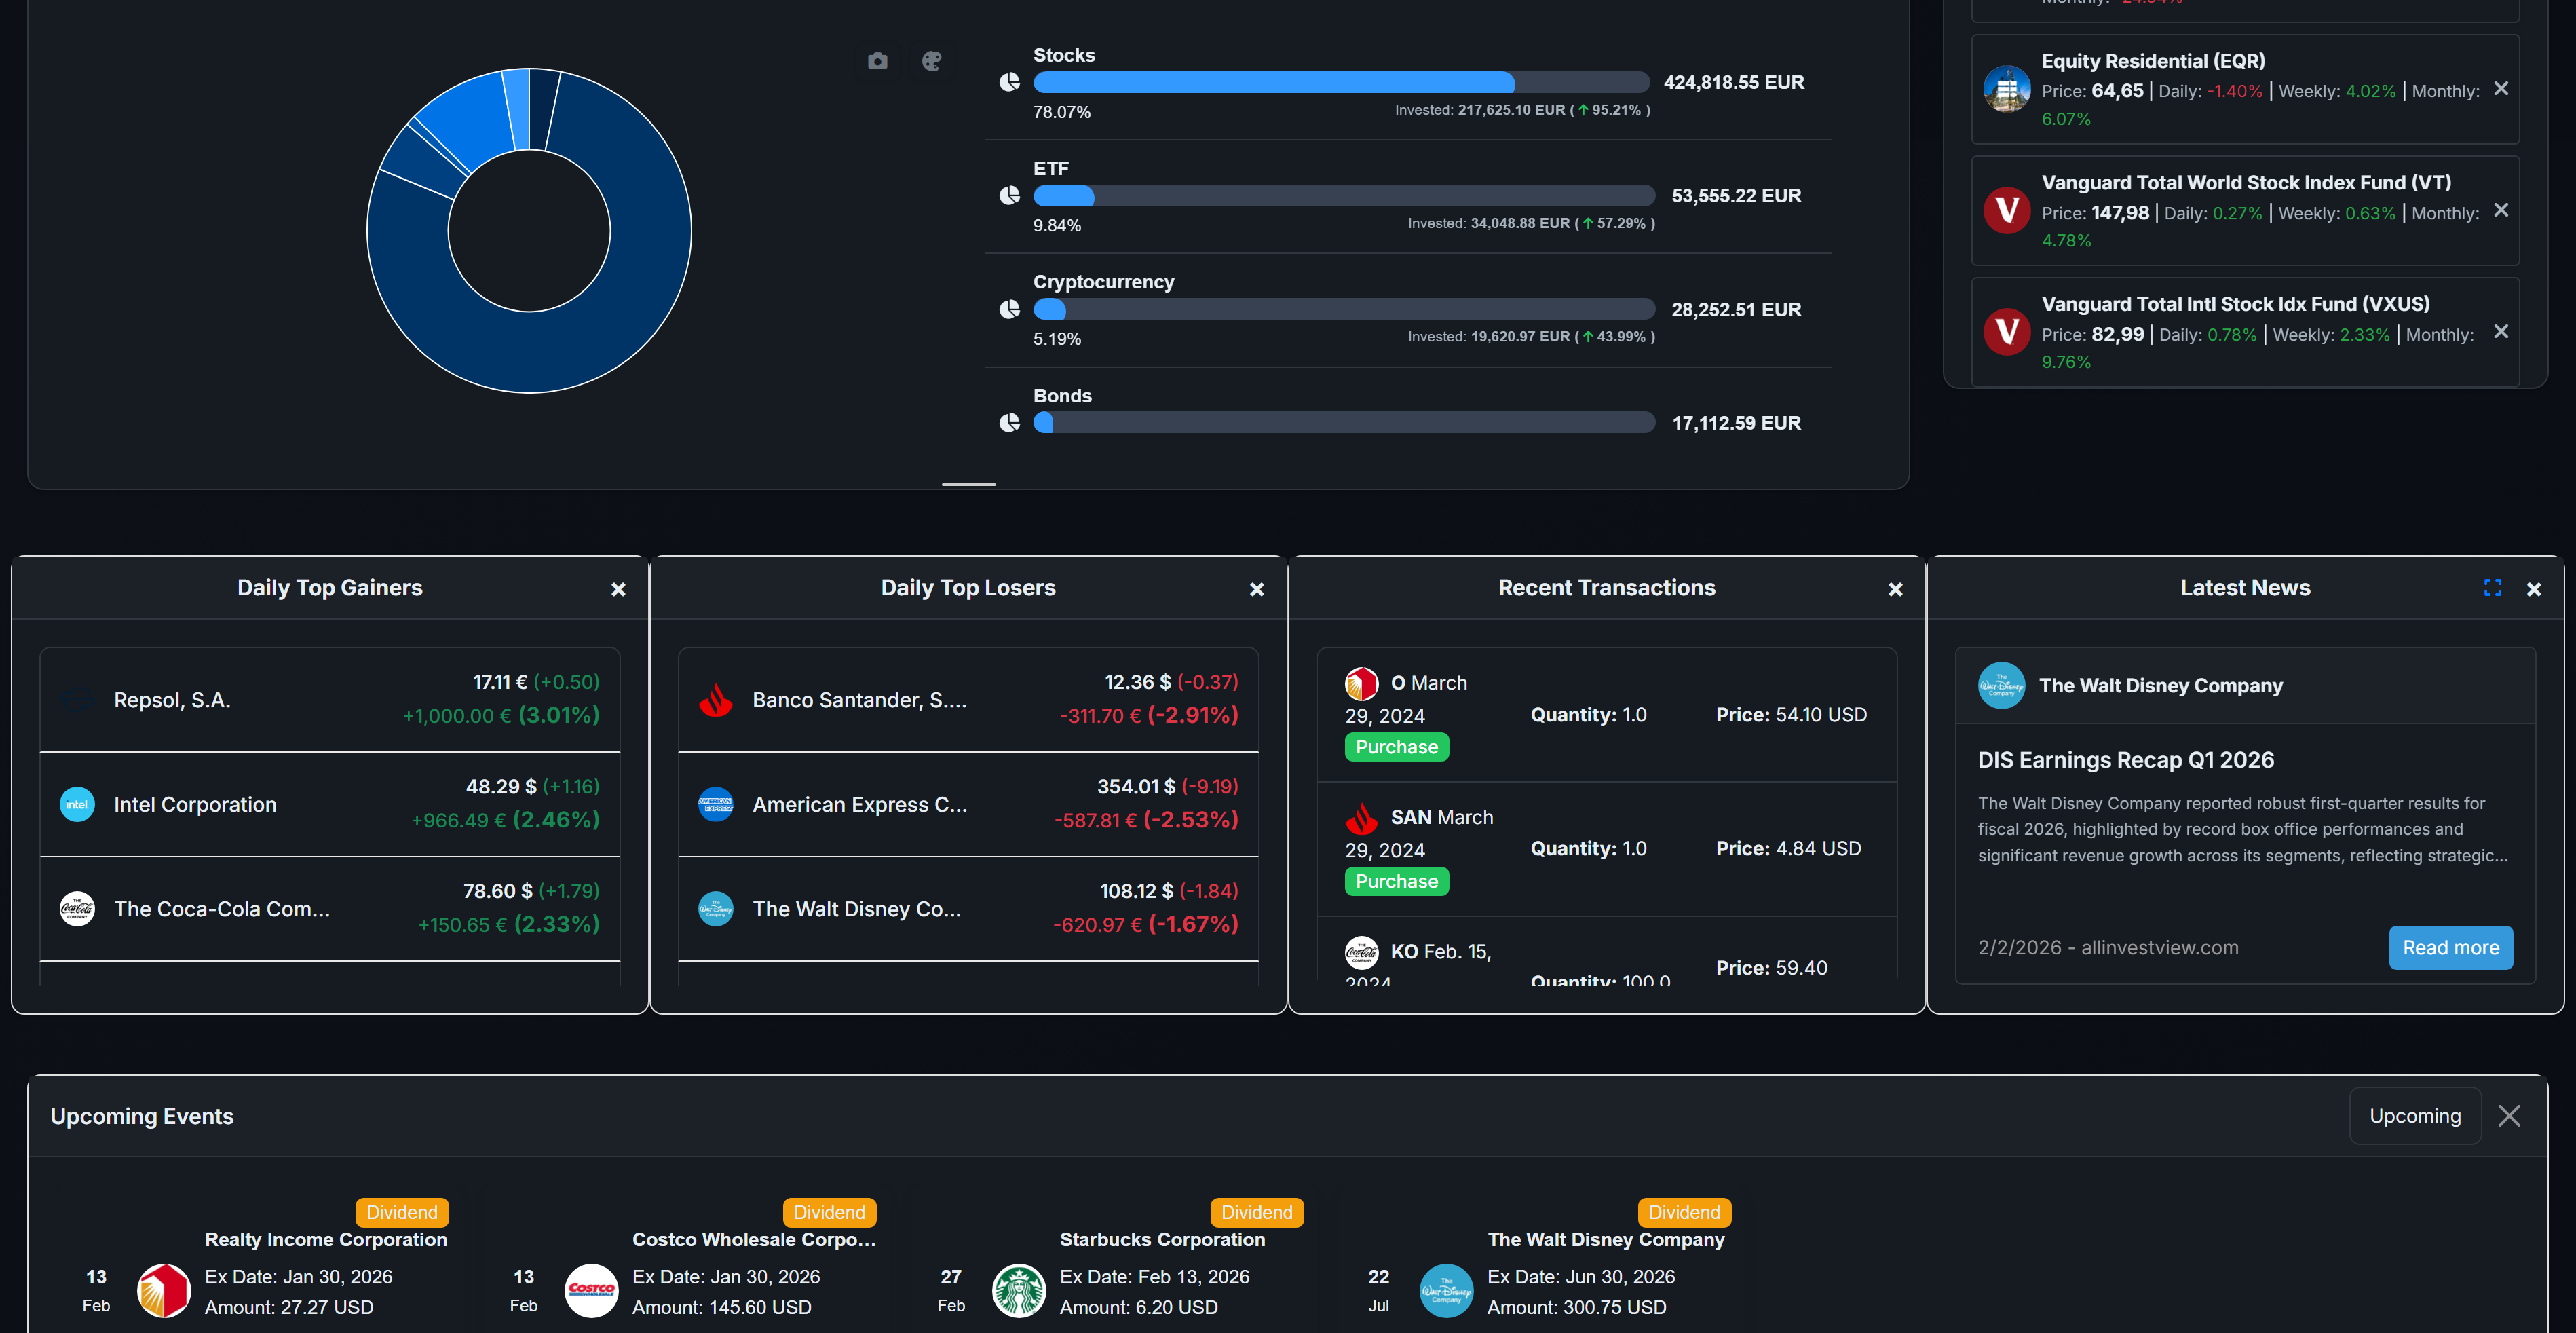Click the pie chart icon beside Cryptocurrency
The width and height of the screenshot is (2576, 1333).
point(1010,309)
